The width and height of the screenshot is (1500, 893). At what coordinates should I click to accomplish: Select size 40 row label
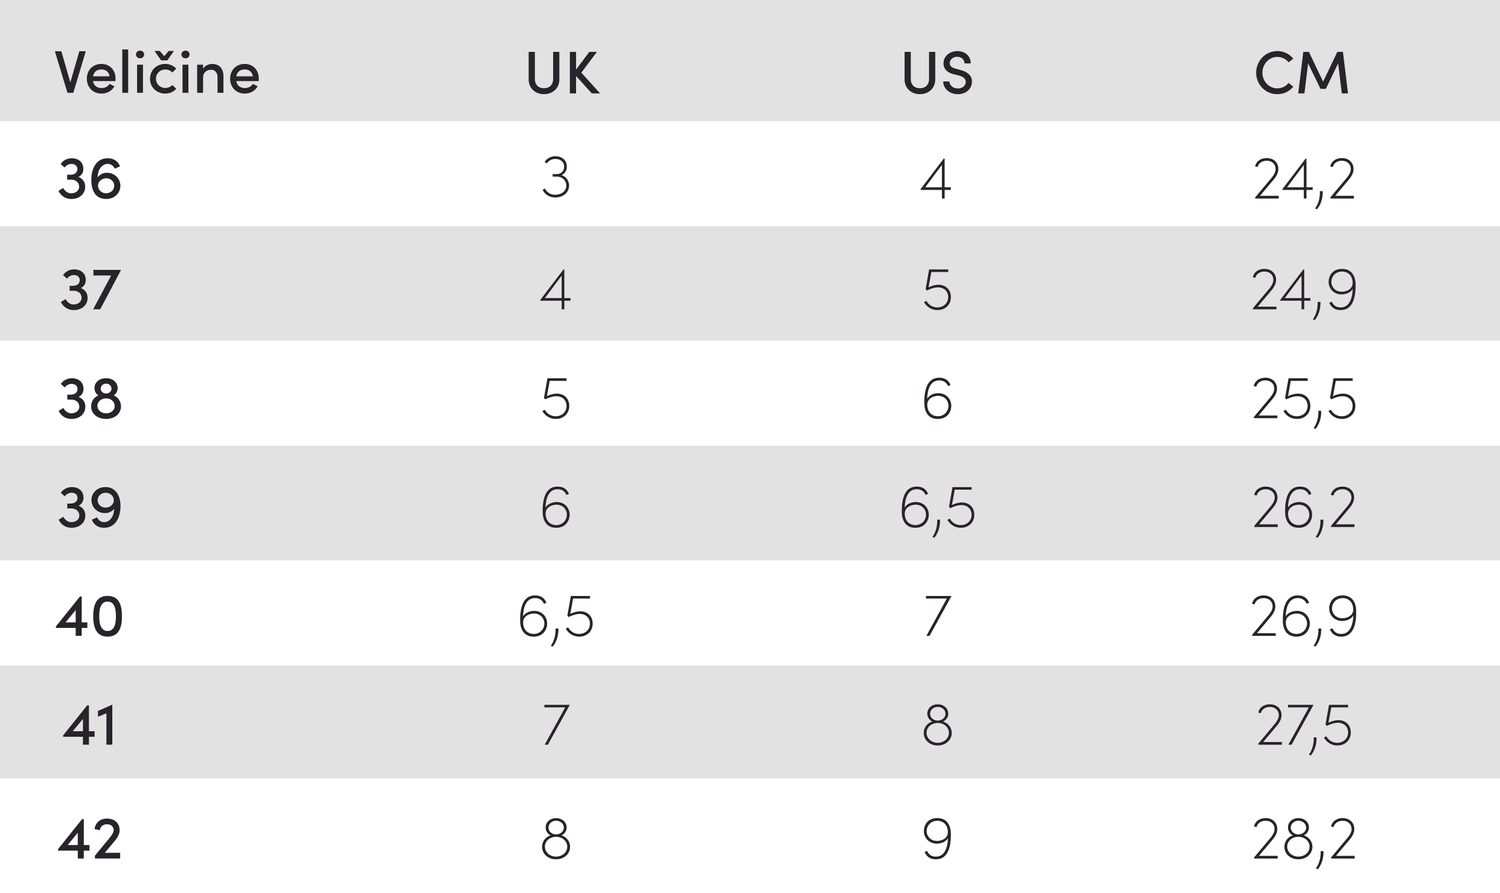point(90,617)
